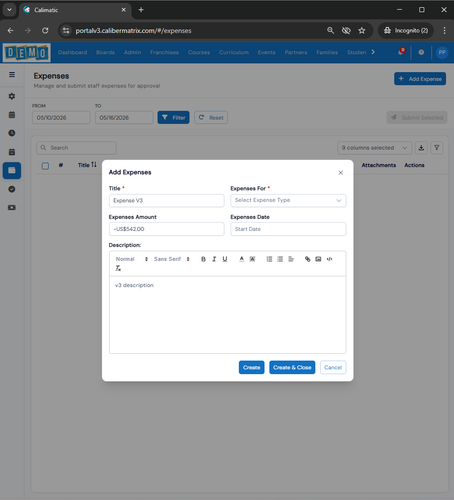Open the notifications bell
The image size is (454, 500).
pyautogui.click(x=401, y=52)
